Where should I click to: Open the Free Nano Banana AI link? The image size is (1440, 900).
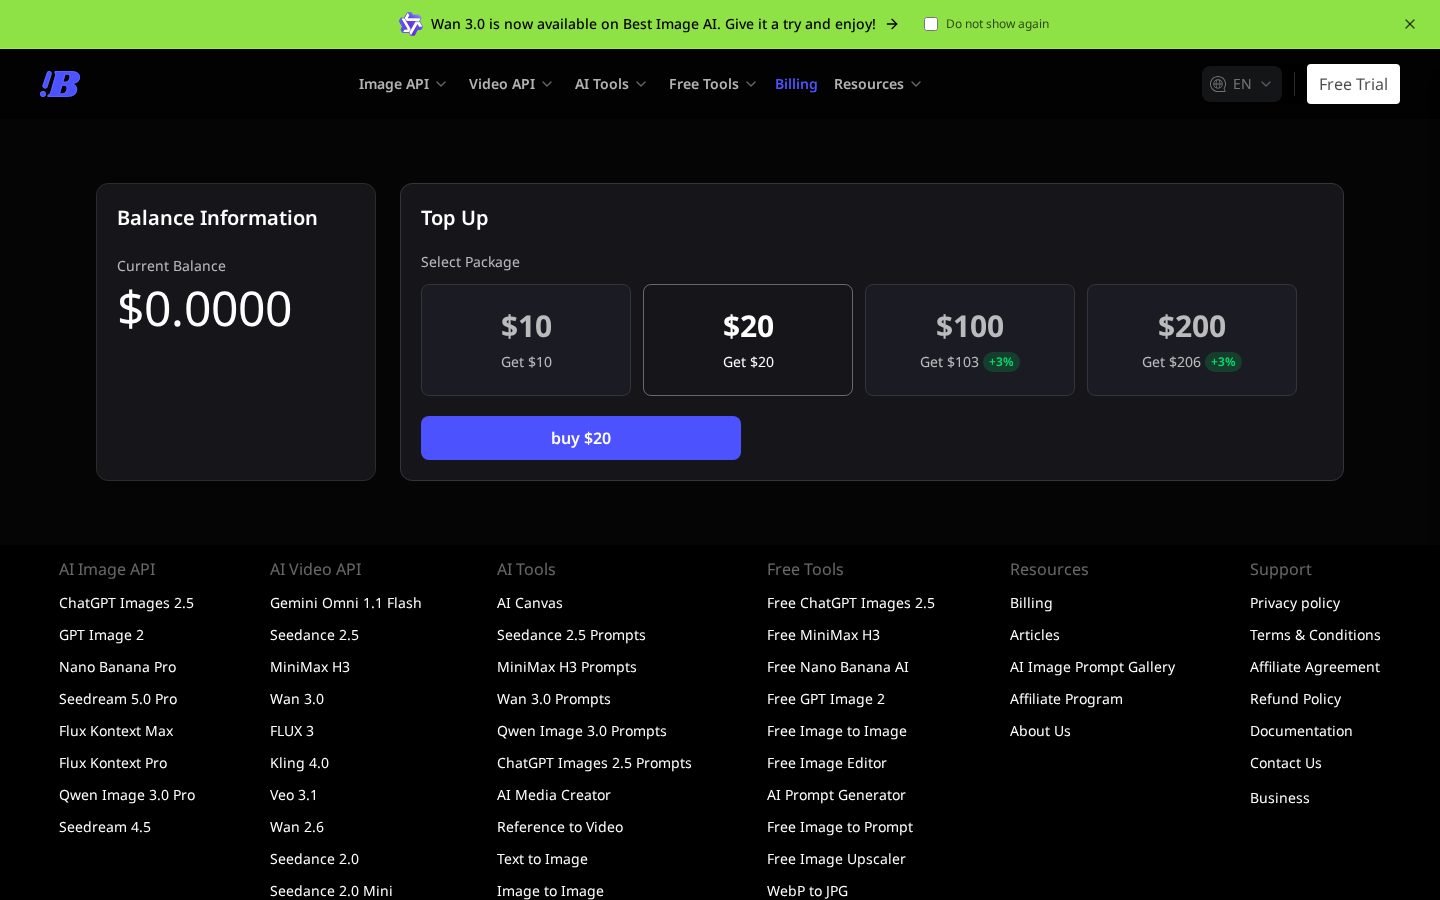[x=838, y=667]
